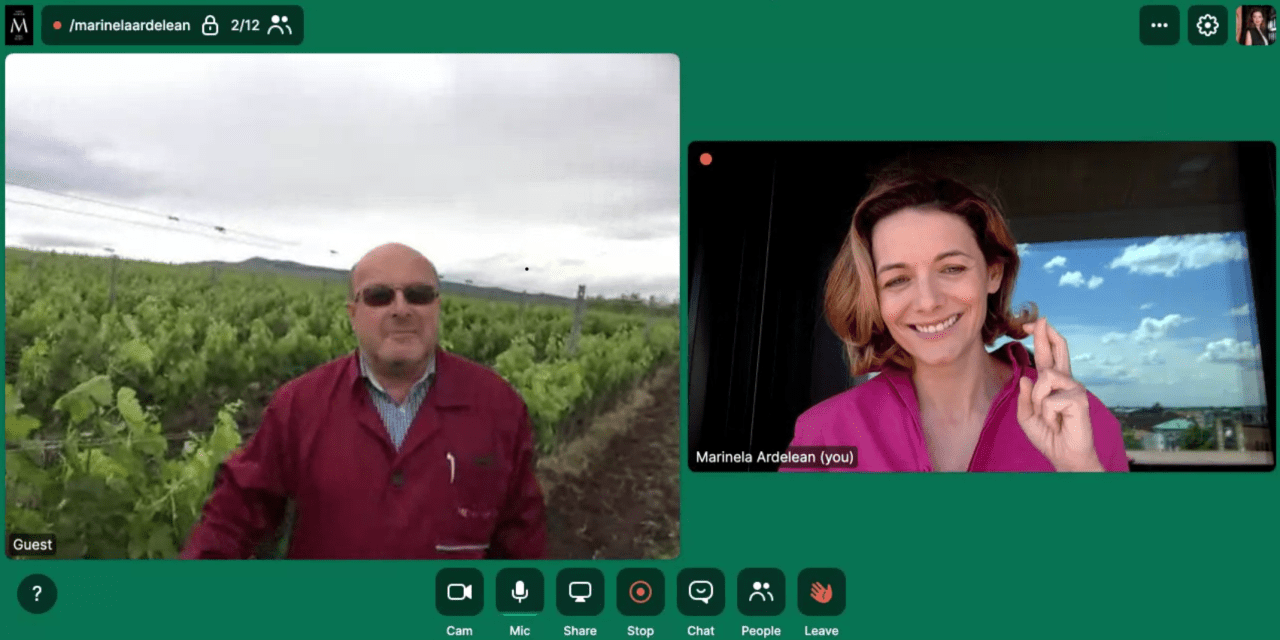The width and height of the screenshot is (1280, 640).
Task: Toggle the room lock icon
Action: pos(210,26)
